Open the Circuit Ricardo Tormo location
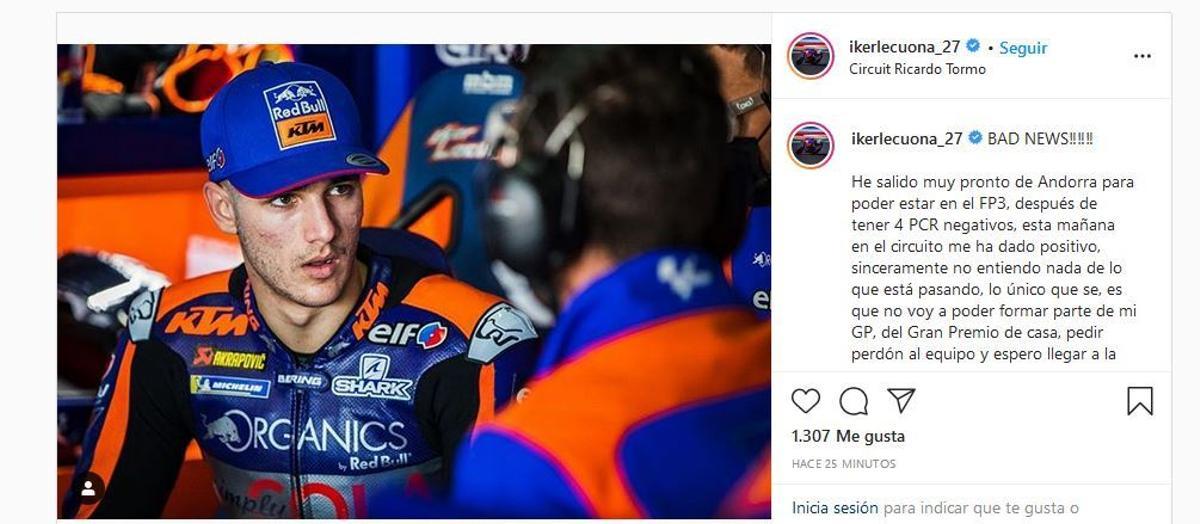 click(x=917, y=69)
